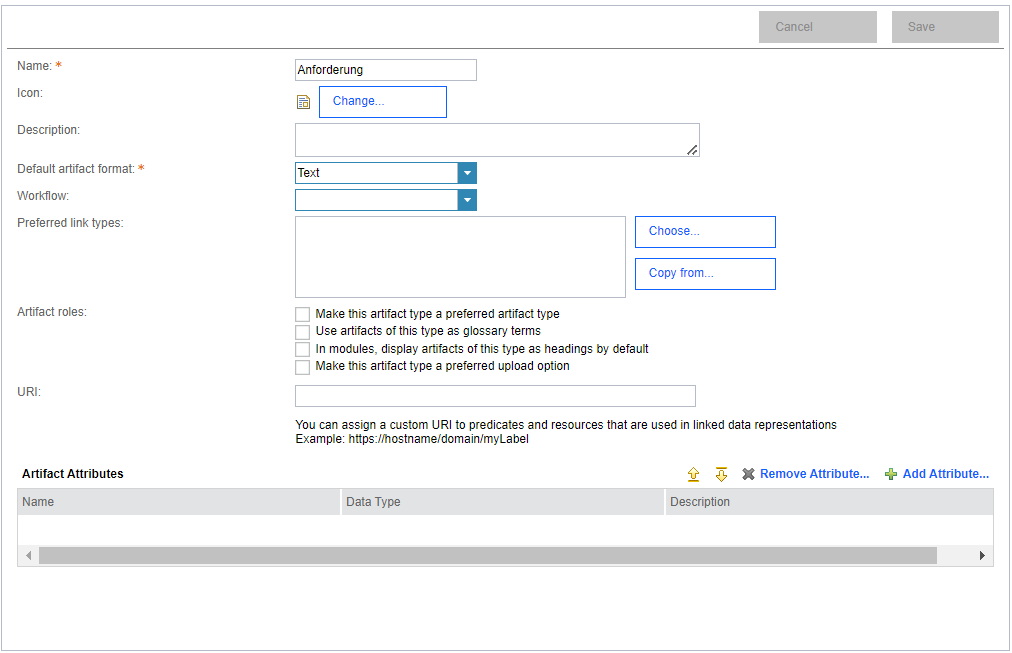Click the Name field containing Anforderung
1012x653 pixels.
385,70
